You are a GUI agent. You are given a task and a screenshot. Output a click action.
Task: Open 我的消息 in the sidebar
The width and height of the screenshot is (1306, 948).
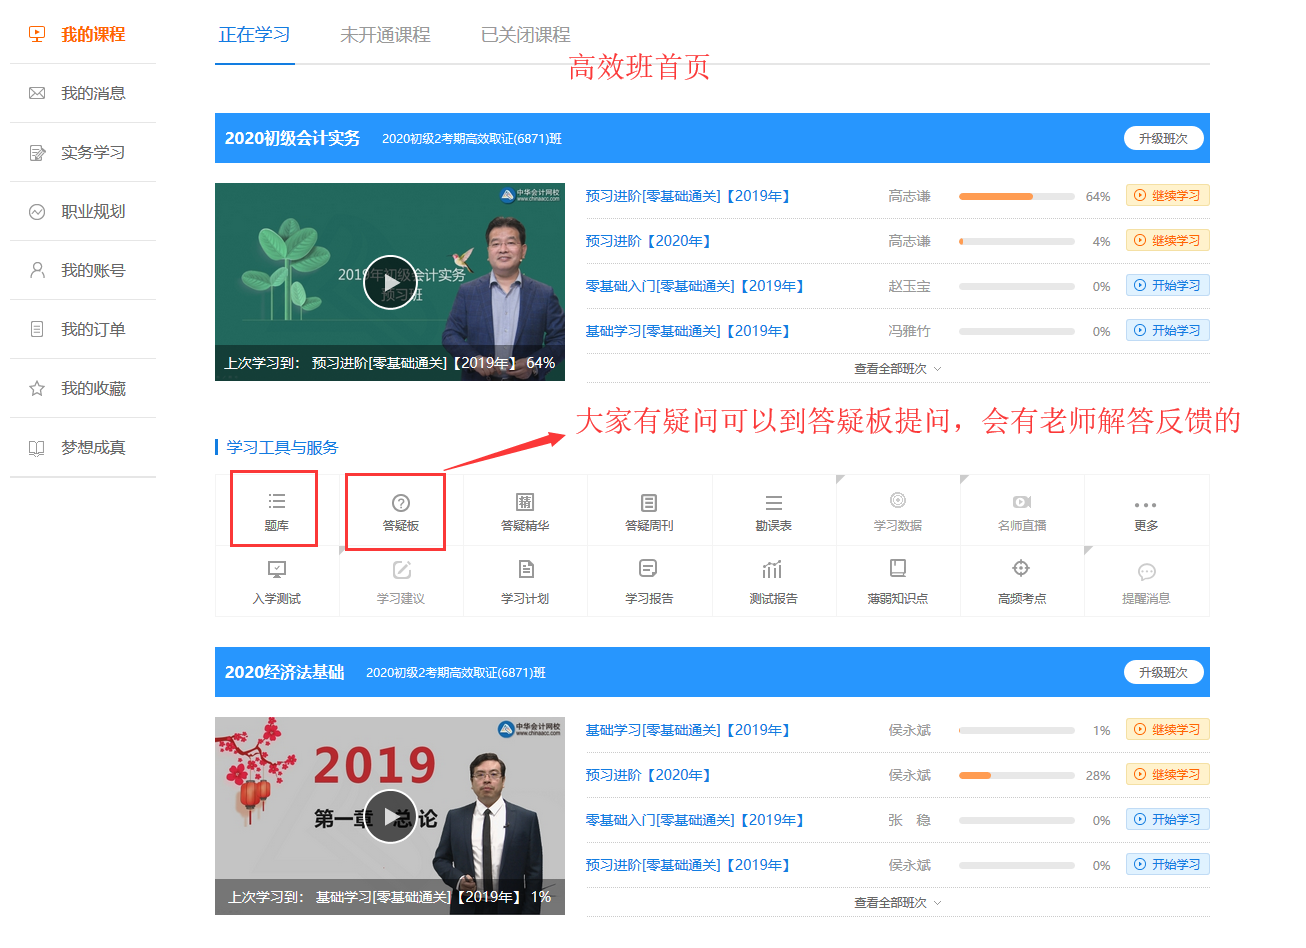coord(92,93)
